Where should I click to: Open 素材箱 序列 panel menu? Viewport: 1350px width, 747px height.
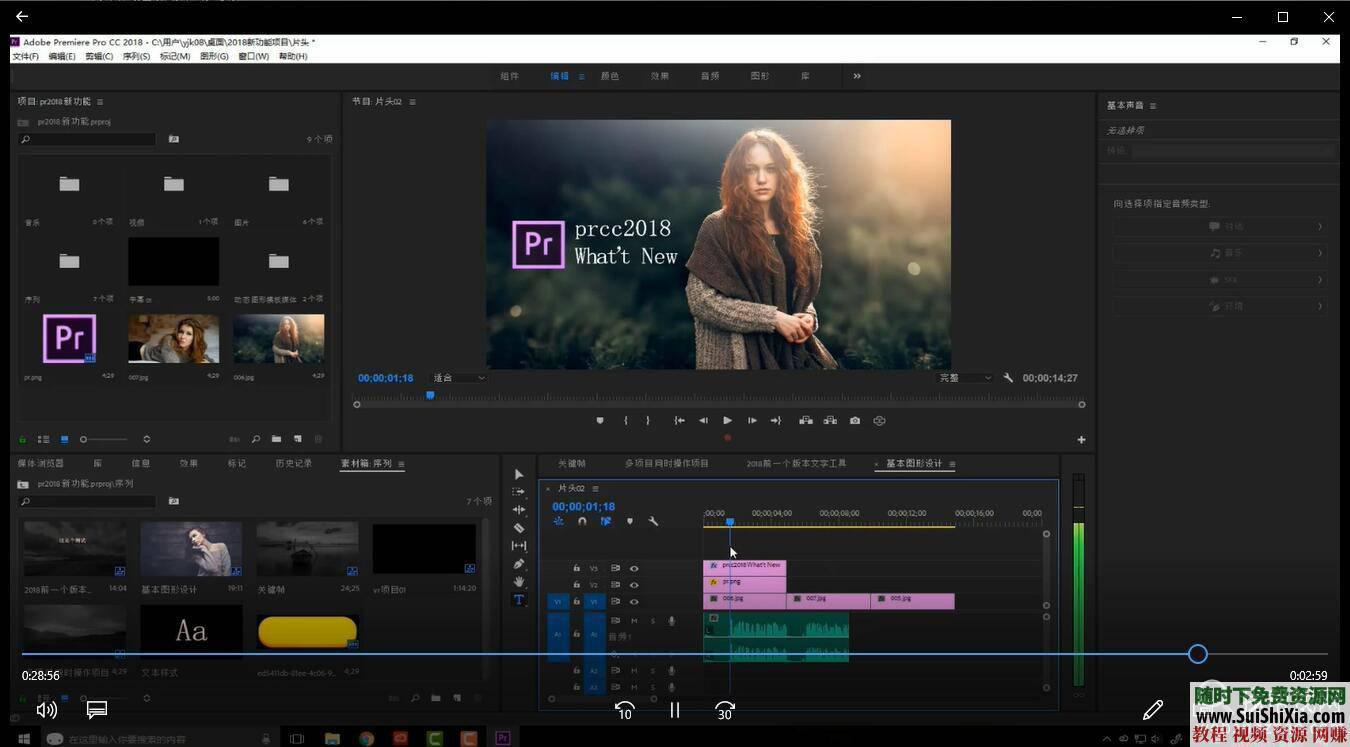tap(401, 464)
